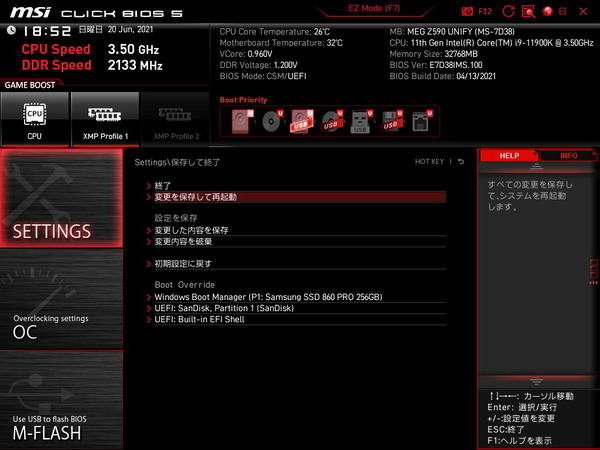Select the USB hard disk boot icon
This screenshot has width=600, height=450.
302,121
